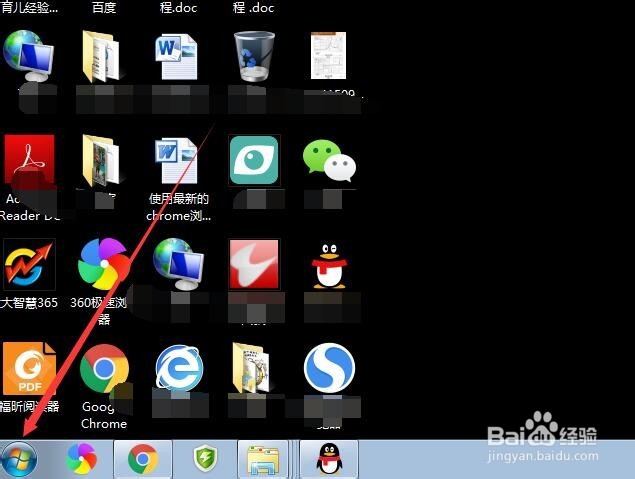
Task: Click the 使用最新的 chrome浏... file name
Action: (179, 207)
